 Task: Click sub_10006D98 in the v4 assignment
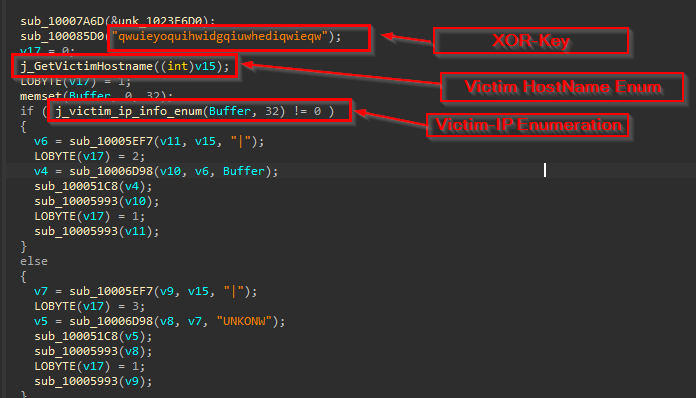click(x=111, y=171)
